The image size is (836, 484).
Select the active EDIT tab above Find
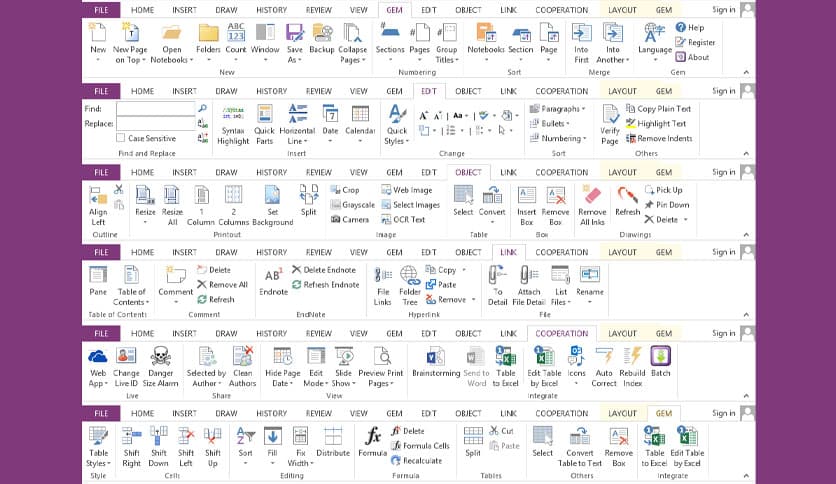429,91
